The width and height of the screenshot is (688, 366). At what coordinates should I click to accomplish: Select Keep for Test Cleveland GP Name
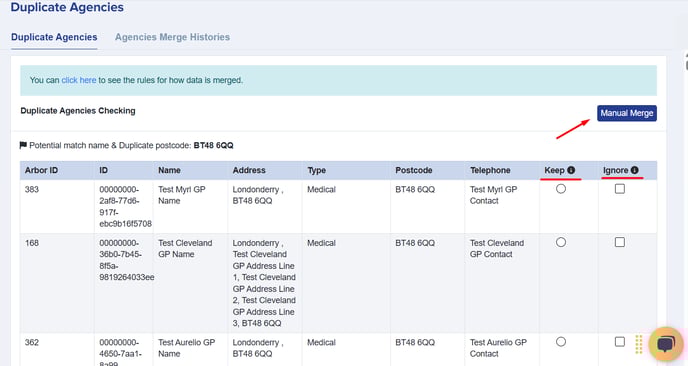coord(561,242)
